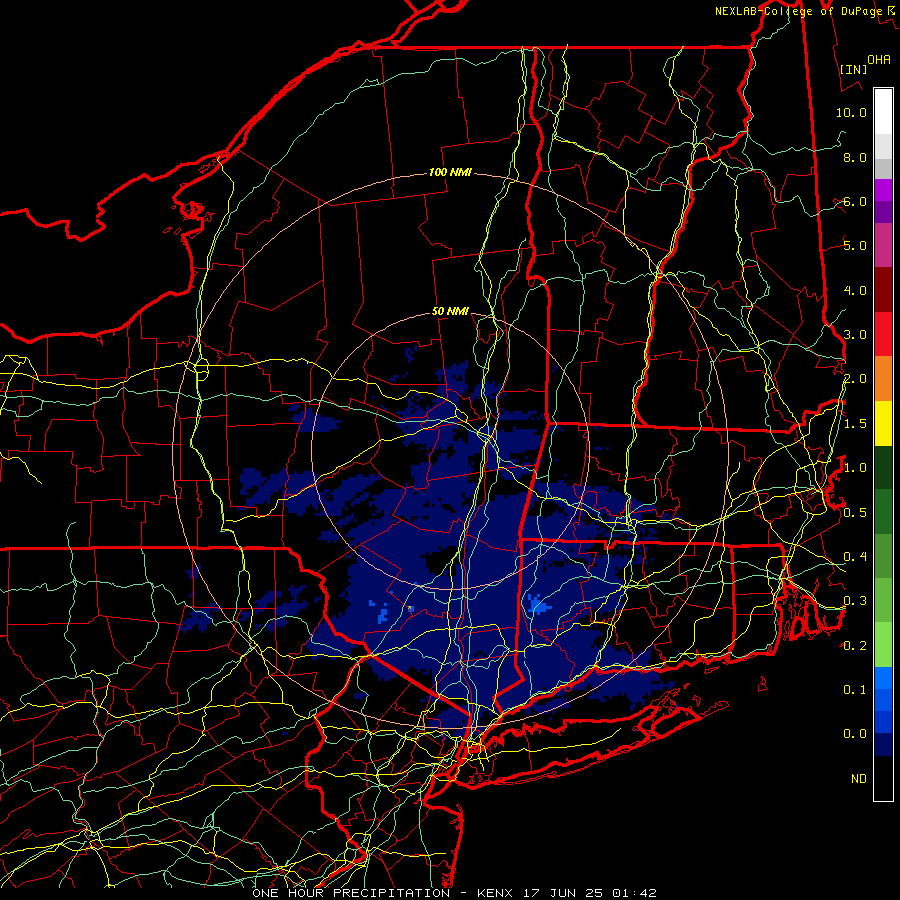Click the 0.1 legend value
The width and height of the screenshot is (900, 900).
point(855,690)
